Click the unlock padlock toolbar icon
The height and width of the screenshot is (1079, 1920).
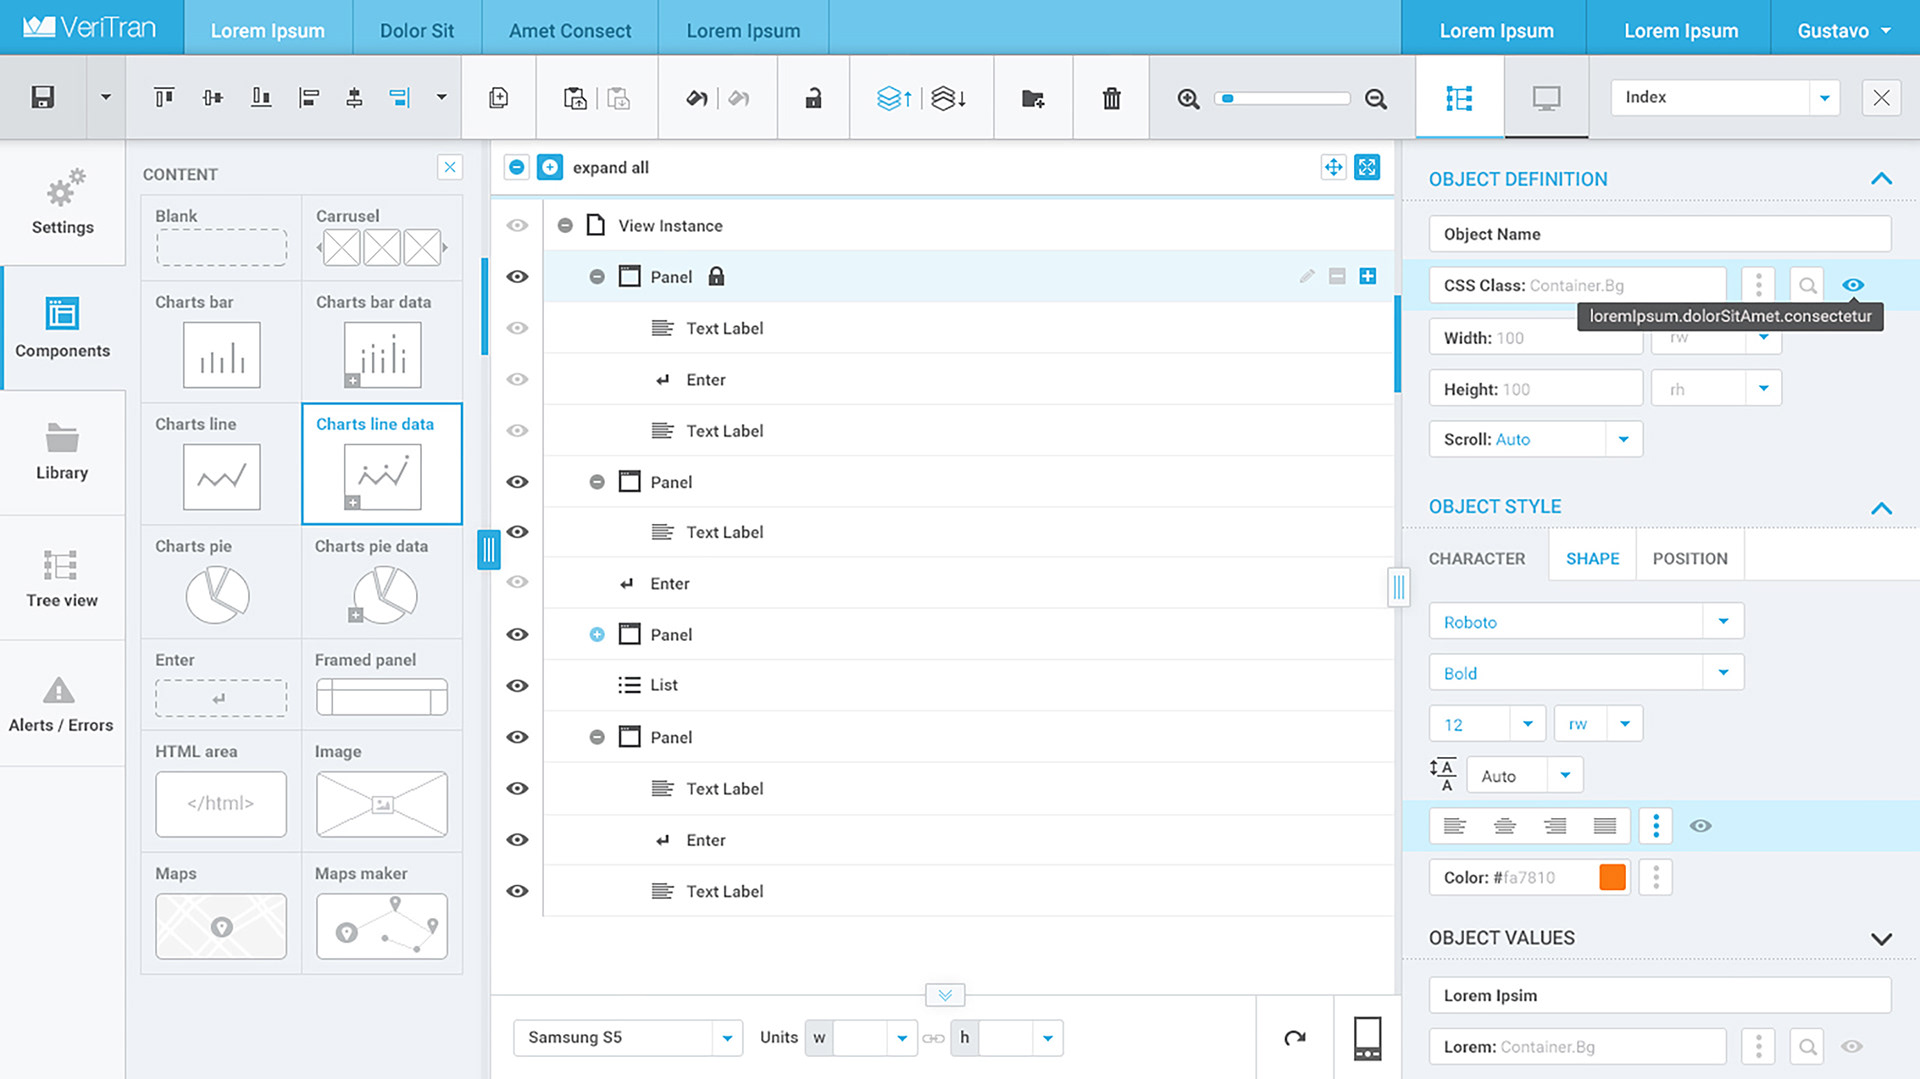click(x=814, y=98)
